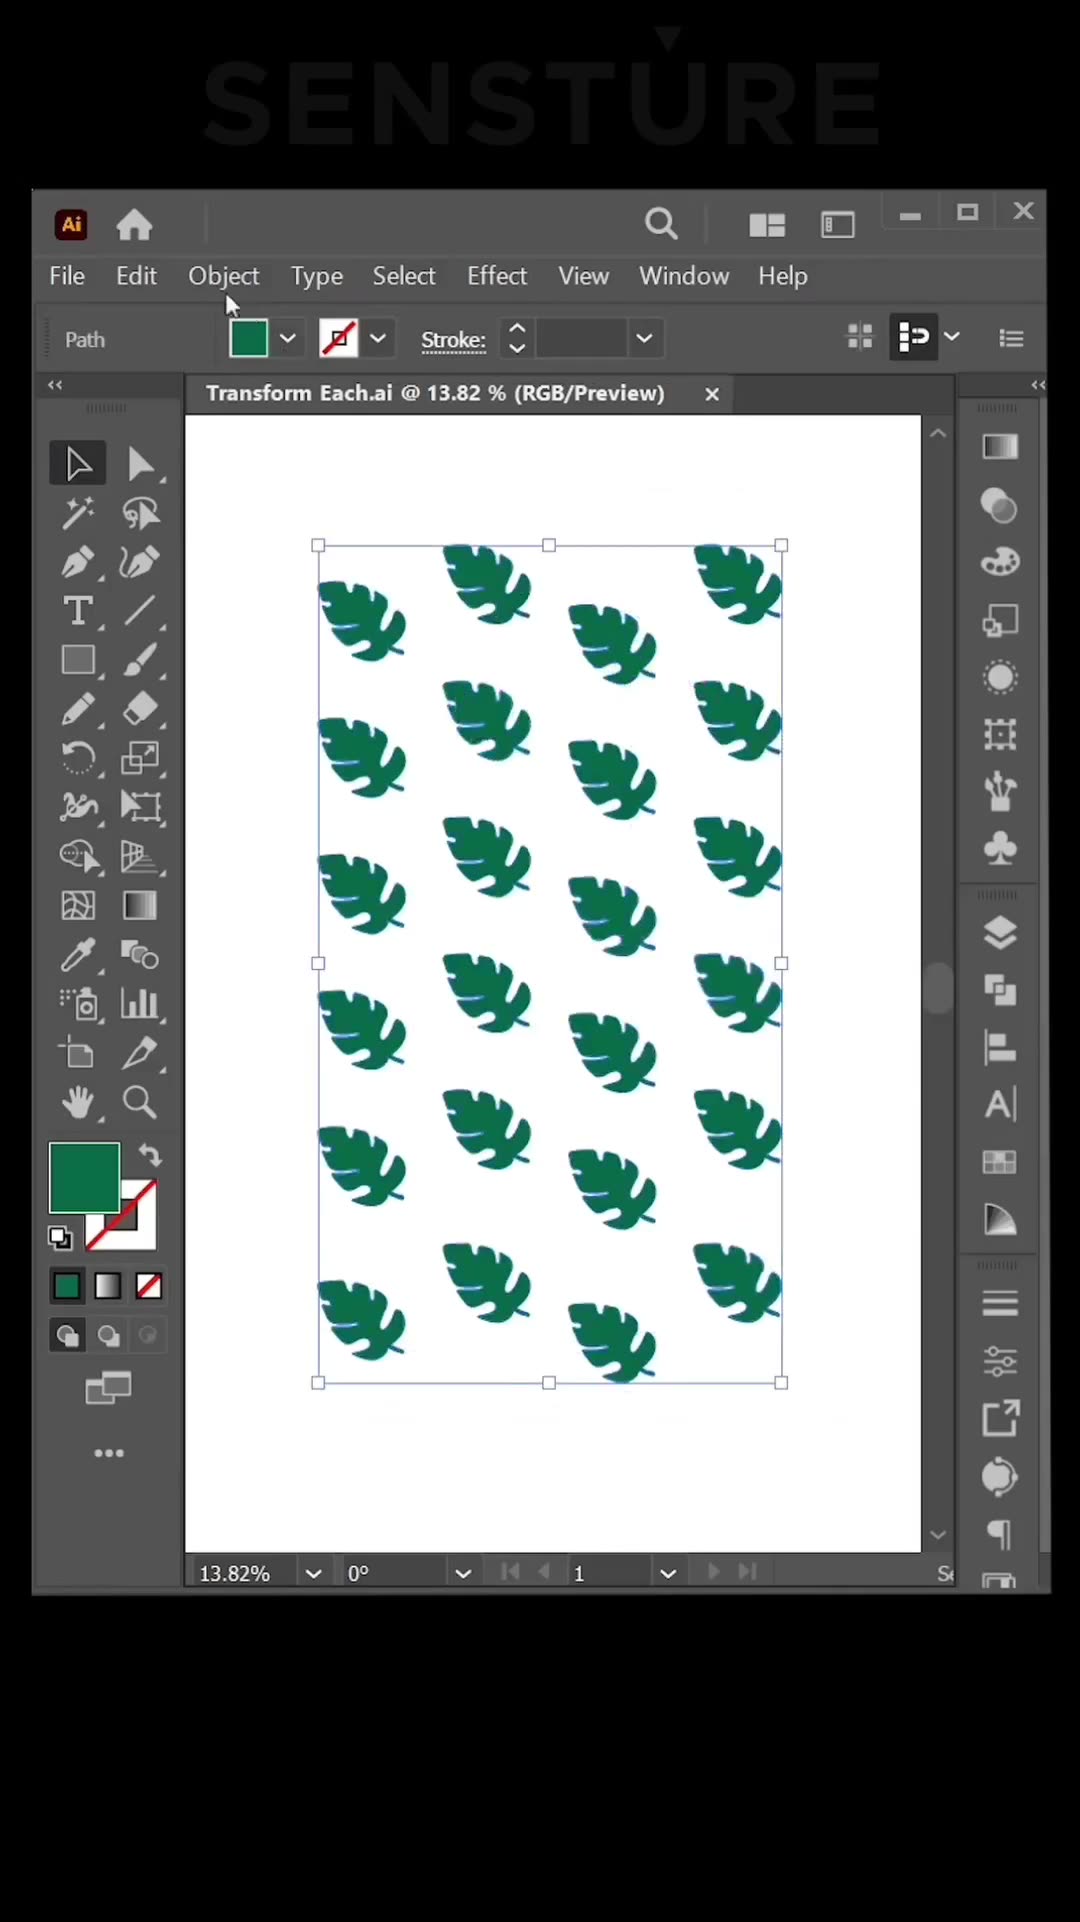1080x1922 pixels.
Task: Click the control bar green fill swatch
Action: pos(248,338)
